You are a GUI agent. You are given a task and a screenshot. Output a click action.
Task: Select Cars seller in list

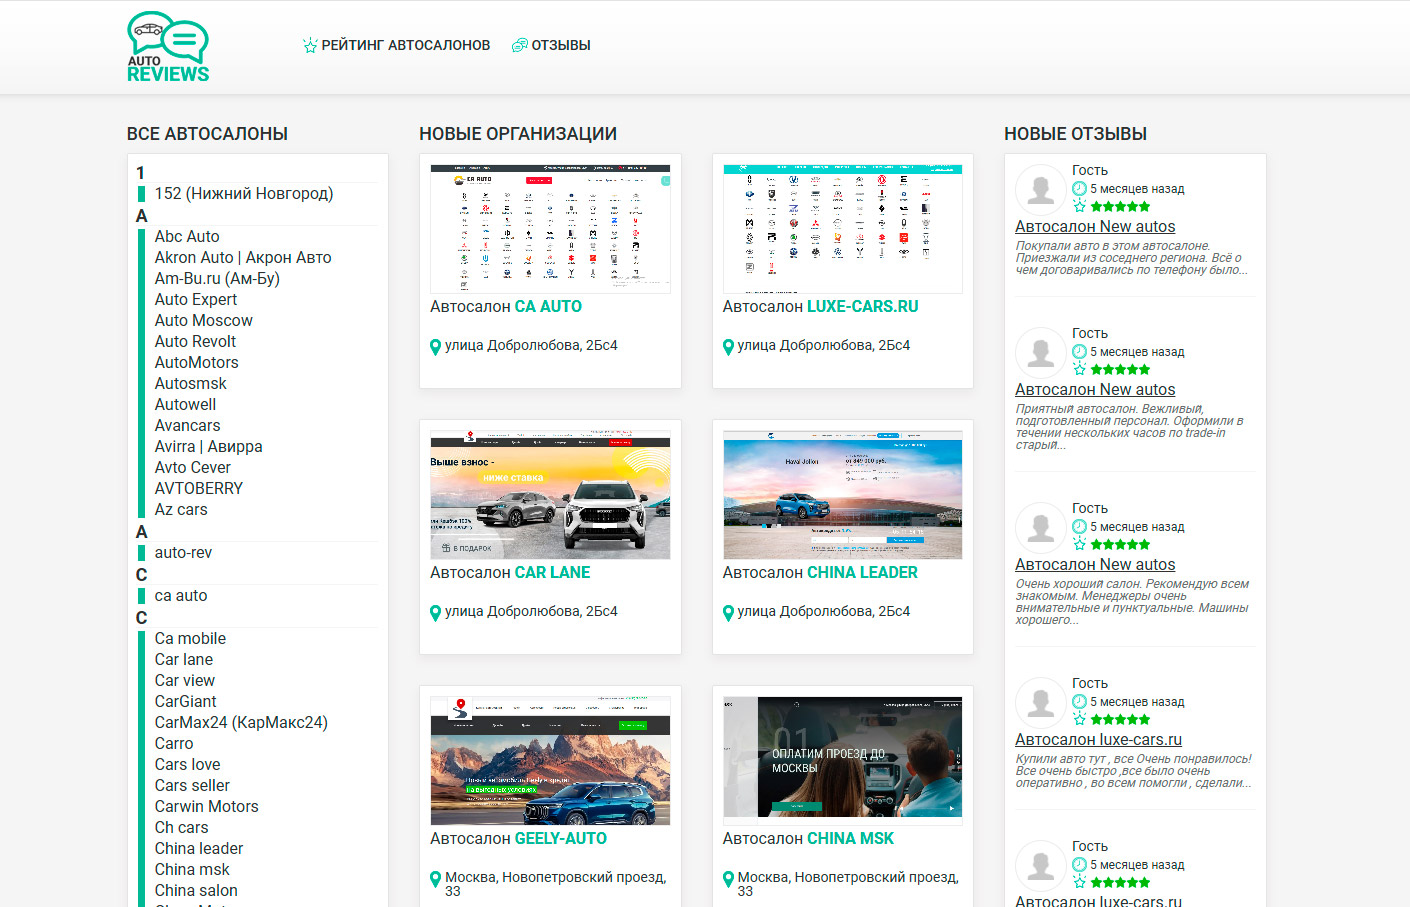[x=192, y=786]
